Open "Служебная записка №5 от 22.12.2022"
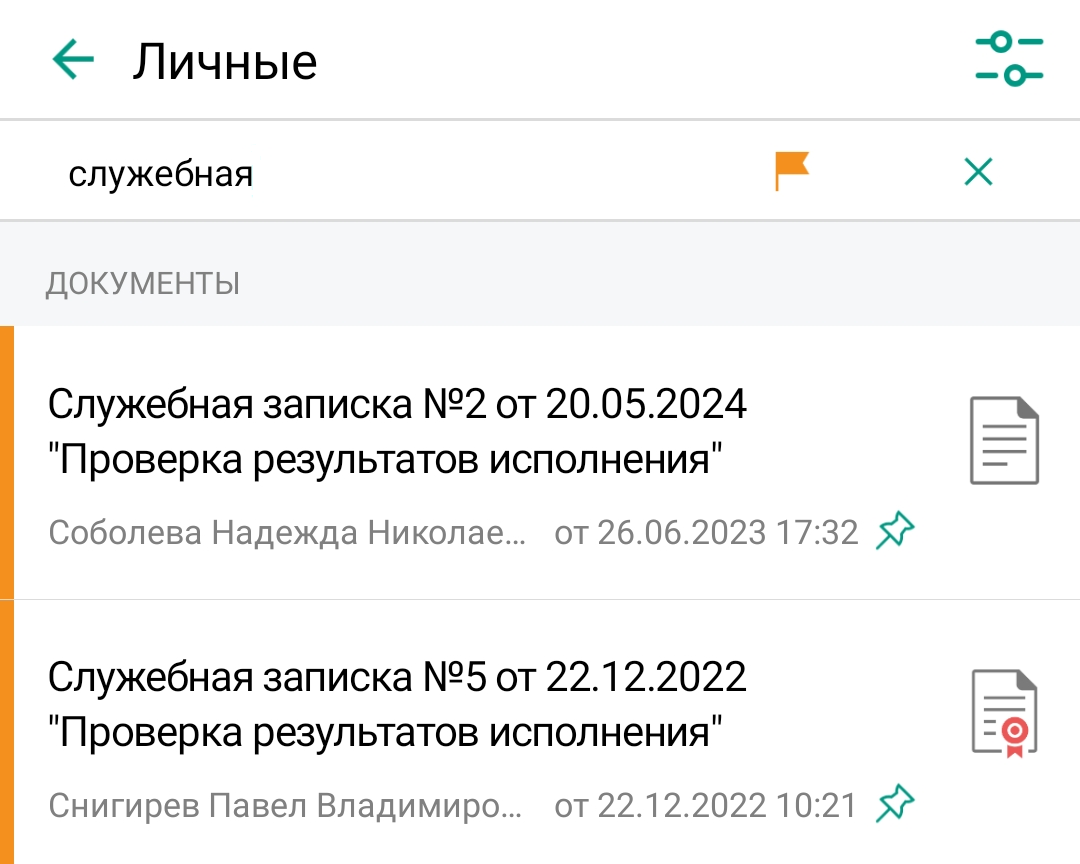This screenshot has height=864, width=1080. (397, 678)
